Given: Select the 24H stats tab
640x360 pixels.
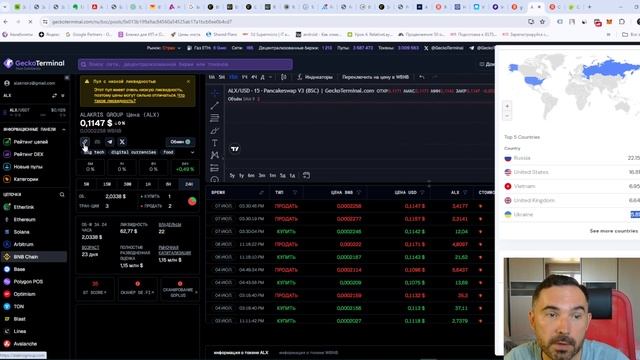Looking at the screenshot, I should coord(189,184).
